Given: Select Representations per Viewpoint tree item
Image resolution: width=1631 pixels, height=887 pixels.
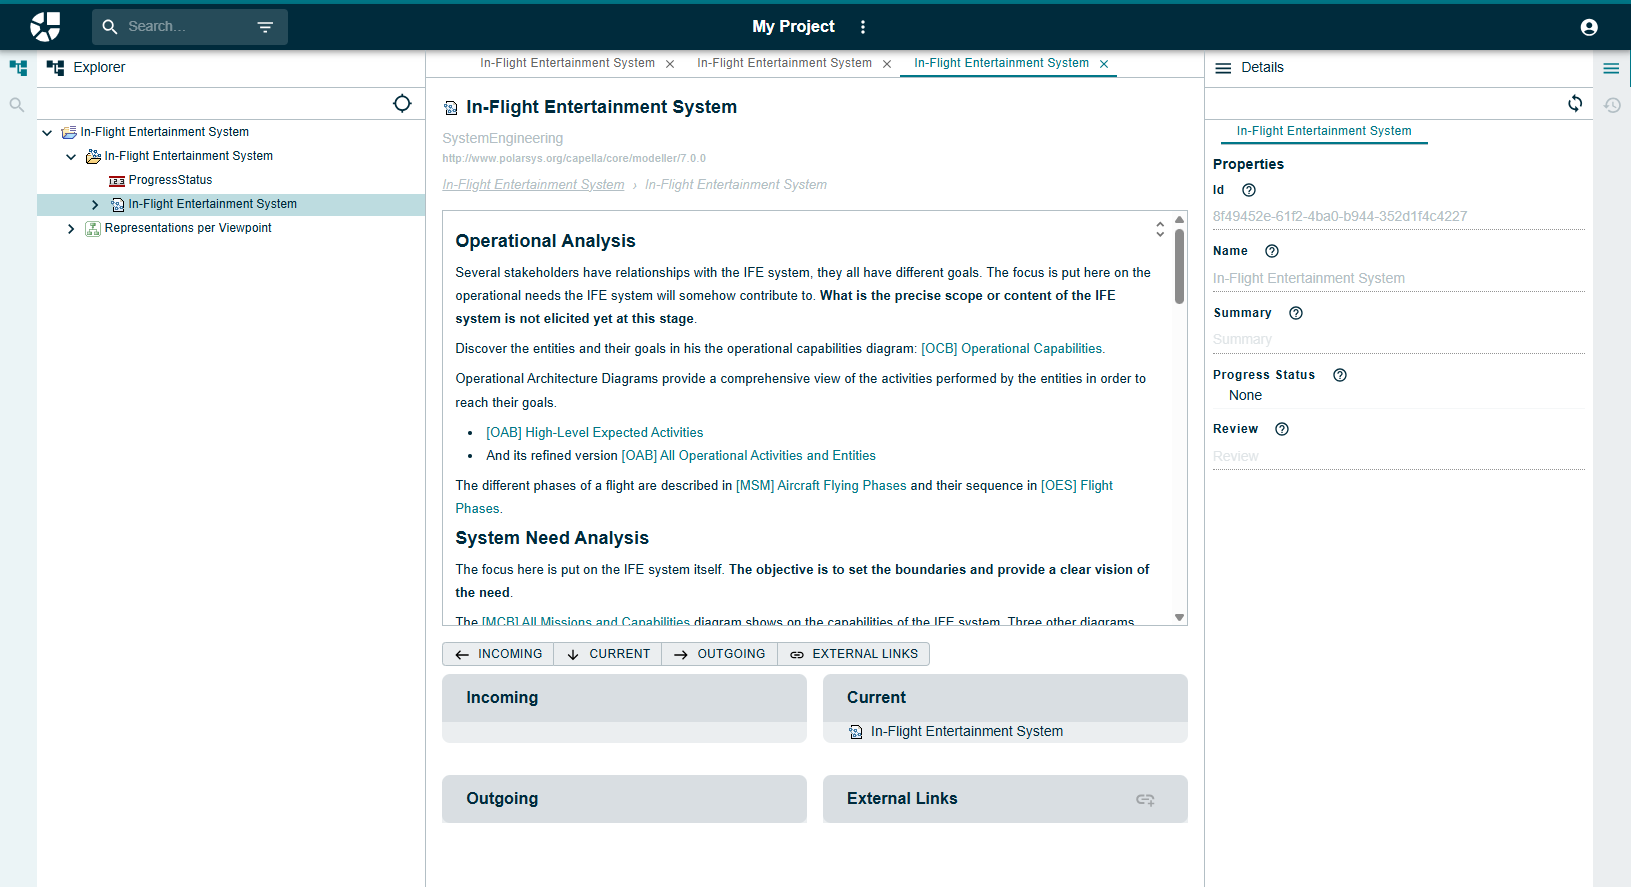Looking at the screenshot, I should coord(188,228).
